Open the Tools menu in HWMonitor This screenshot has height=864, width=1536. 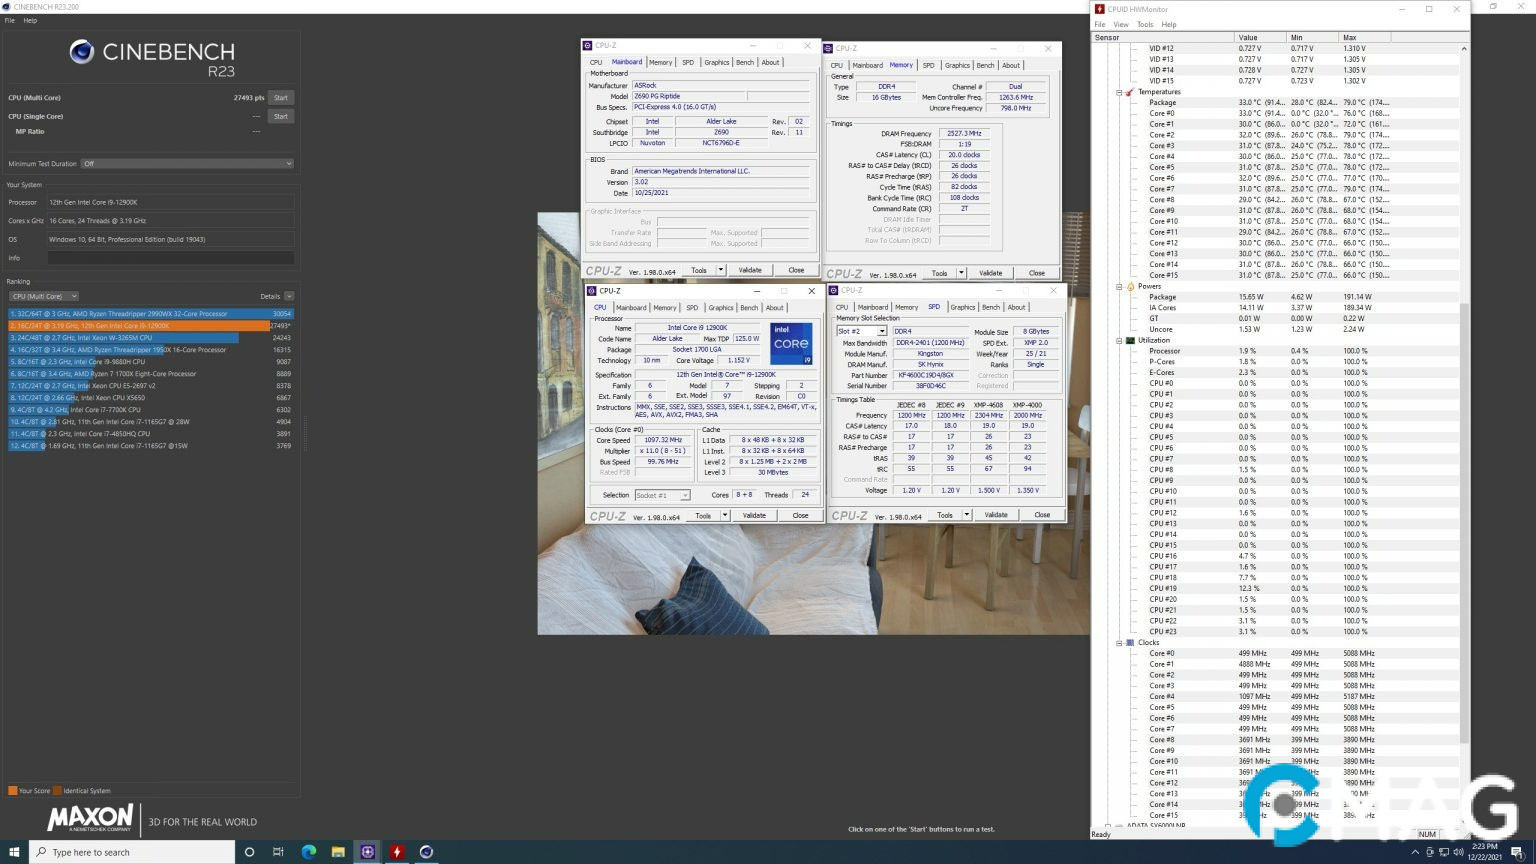point(1145,25)
